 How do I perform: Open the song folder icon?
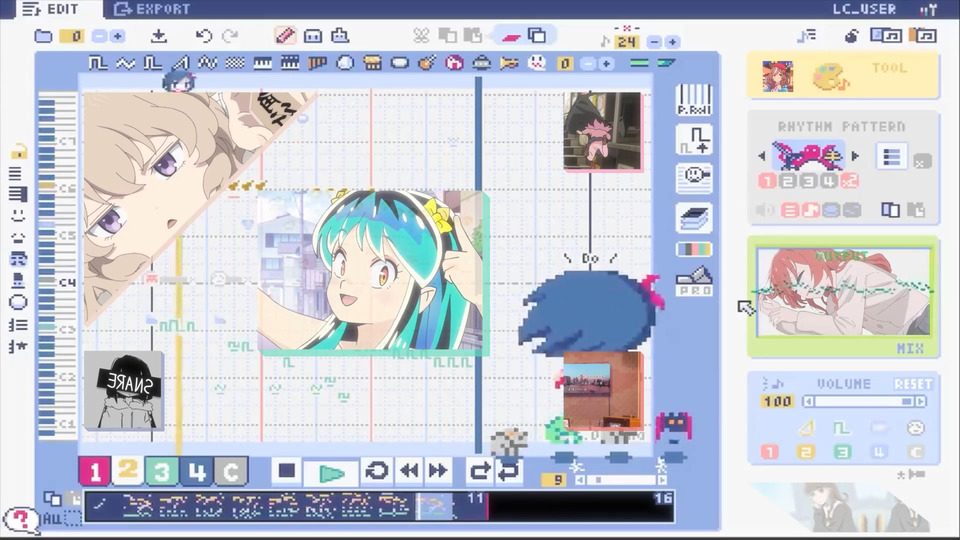click(43, 36)
